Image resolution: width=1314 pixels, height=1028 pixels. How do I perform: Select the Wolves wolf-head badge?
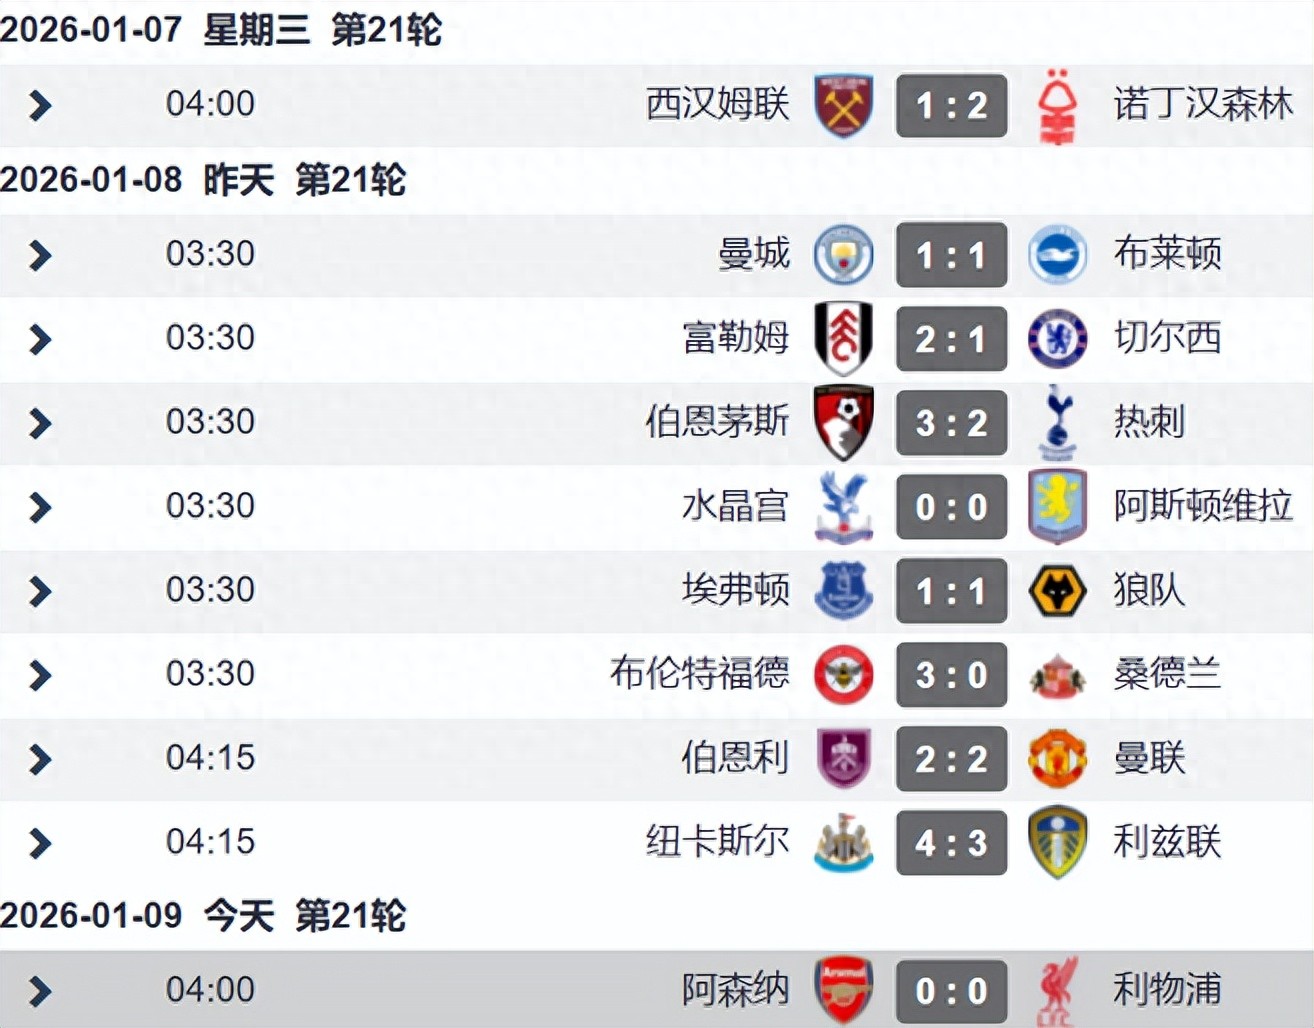pyautogui.click(x=1058, y=592)
